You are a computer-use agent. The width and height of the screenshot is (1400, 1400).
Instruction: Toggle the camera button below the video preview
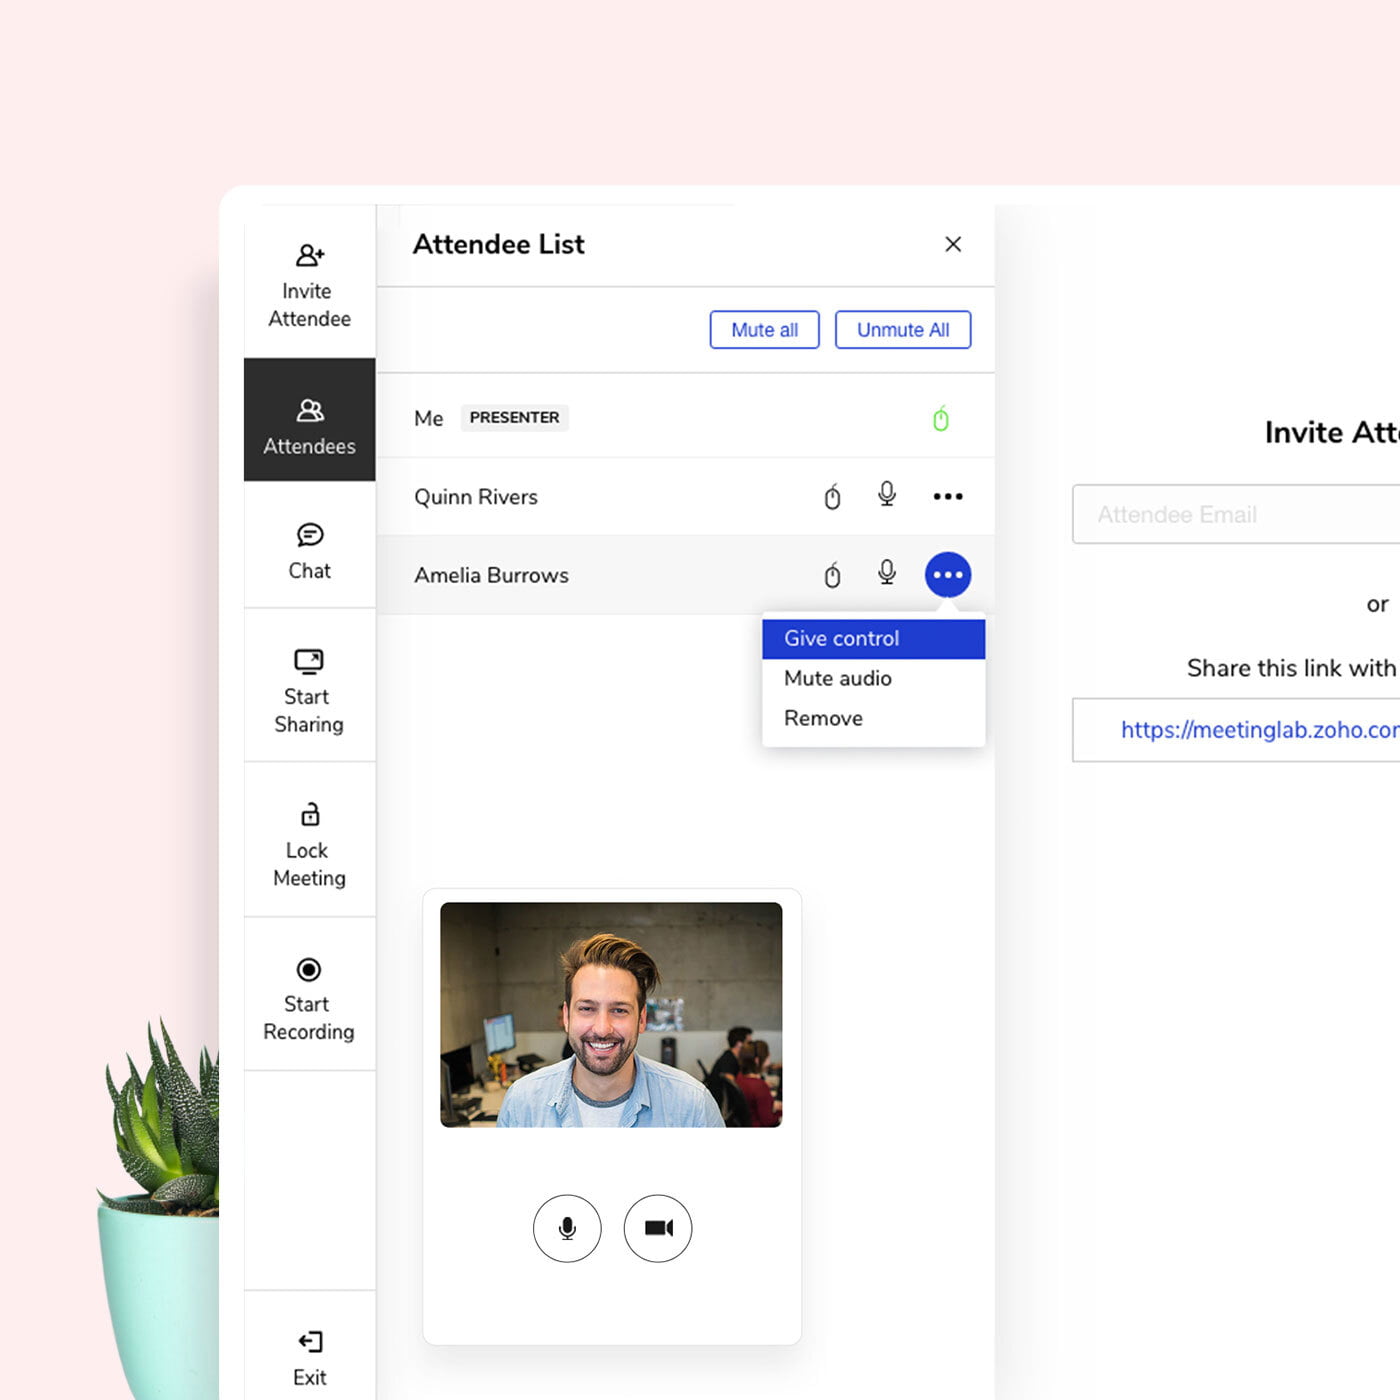(658, 1228)
